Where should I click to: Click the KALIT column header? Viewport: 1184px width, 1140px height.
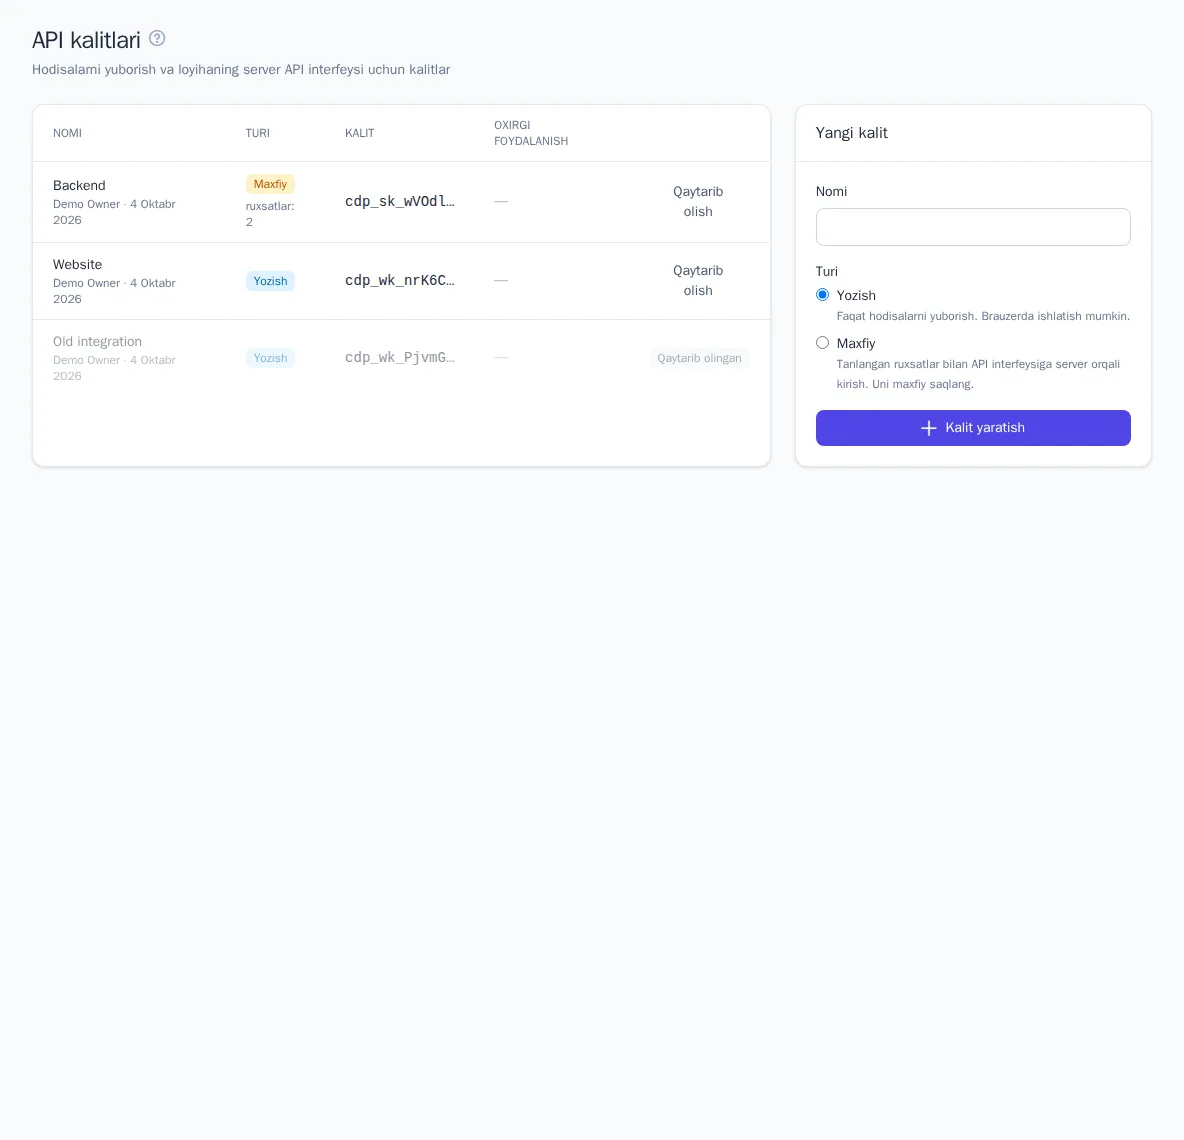coord(359,133)
